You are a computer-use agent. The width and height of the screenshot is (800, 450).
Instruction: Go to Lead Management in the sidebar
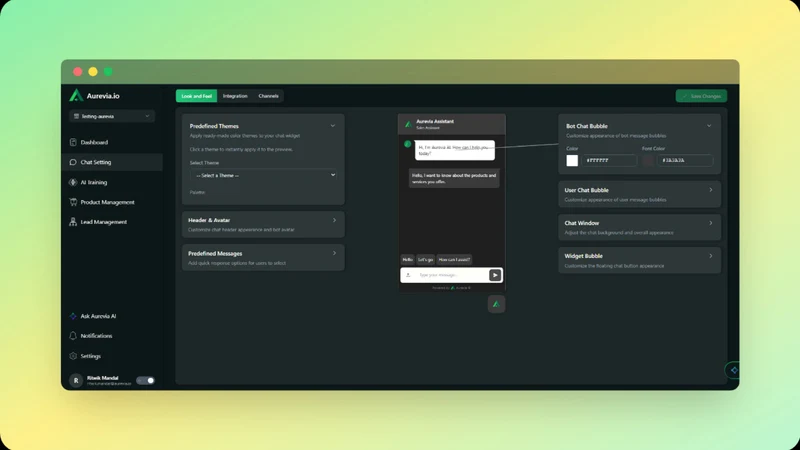[x=104, y=222]
